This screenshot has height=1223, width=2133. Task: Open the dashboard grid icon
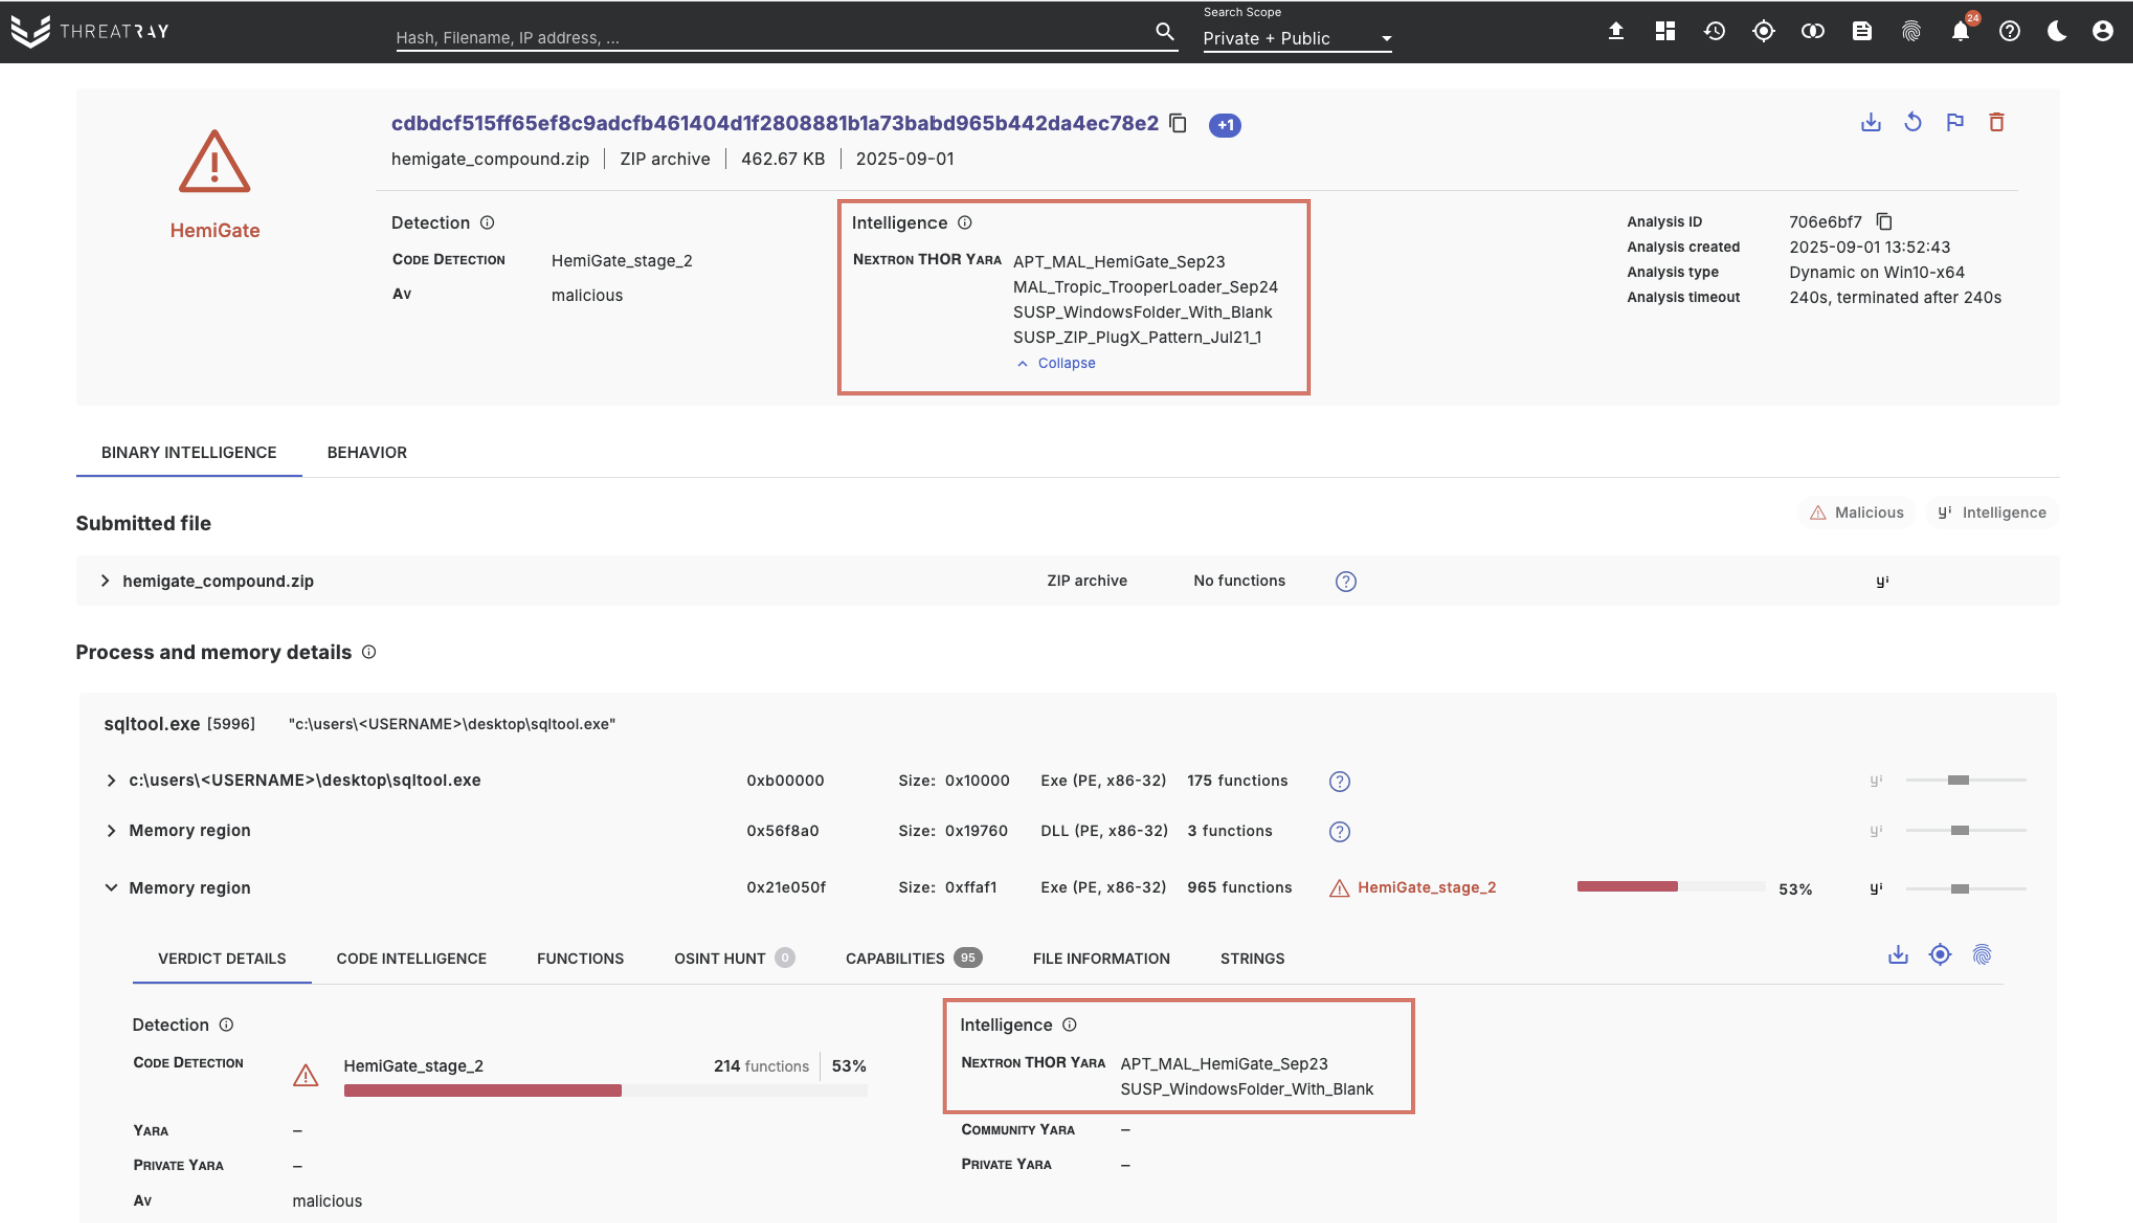(x=1665, y=31)
